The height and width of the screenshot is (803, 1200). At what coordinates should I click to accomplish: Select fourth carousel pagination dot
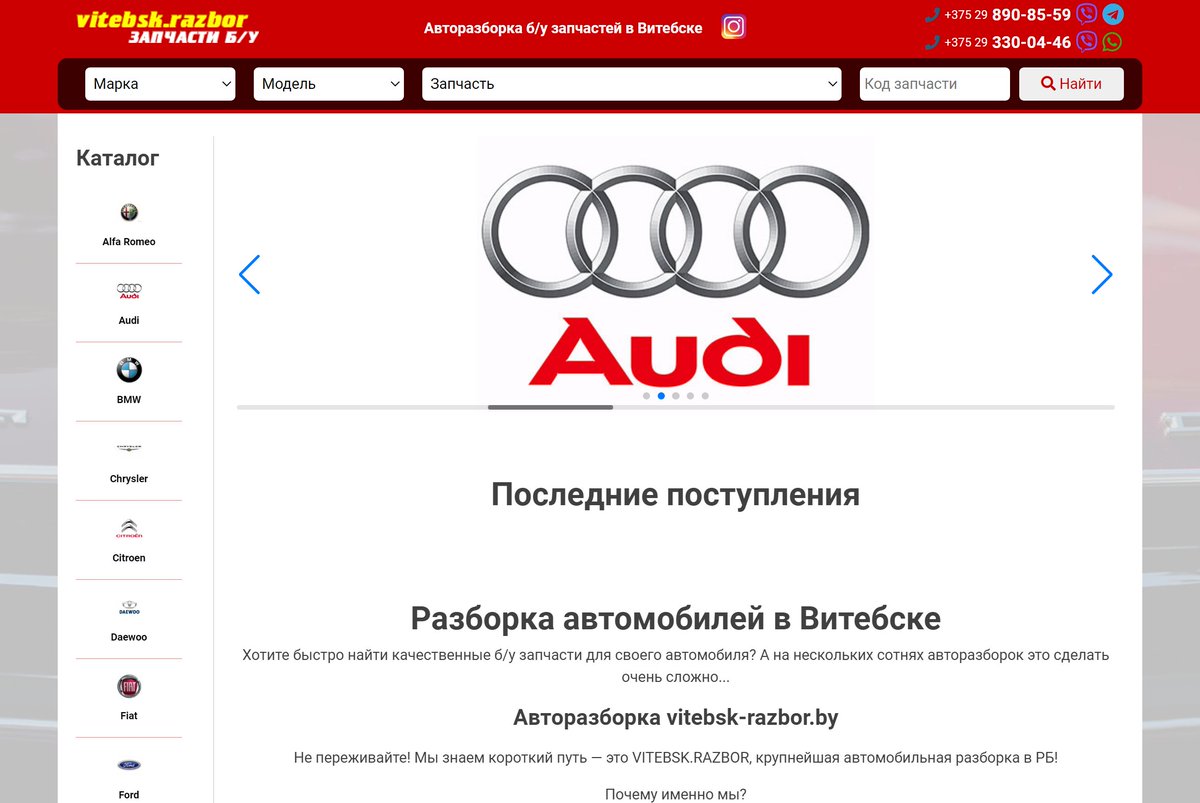690,396
